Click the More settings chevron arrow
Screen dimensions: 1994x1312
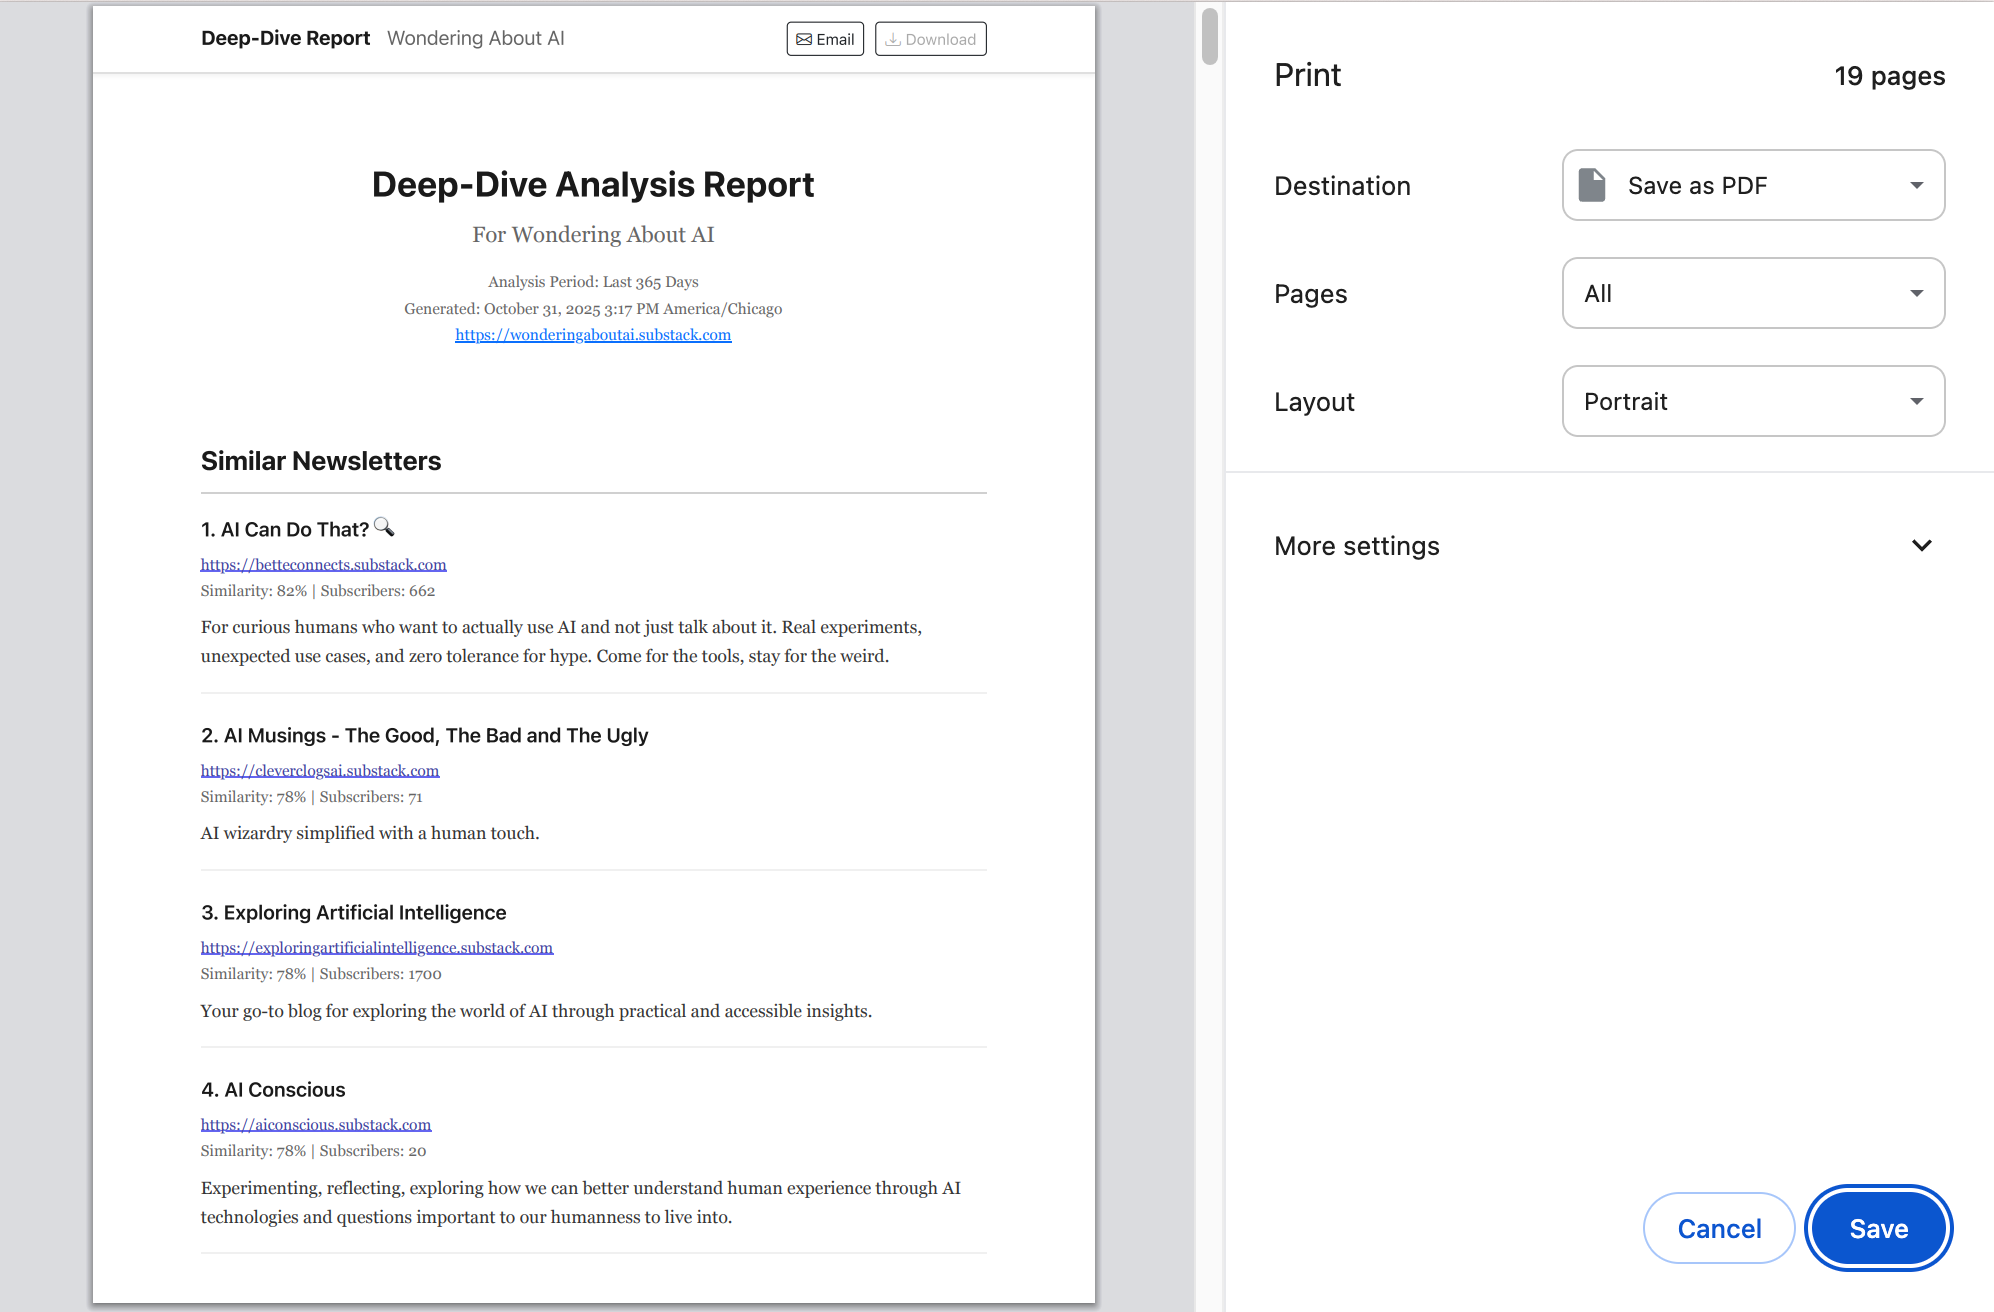tap(1921, 546)
